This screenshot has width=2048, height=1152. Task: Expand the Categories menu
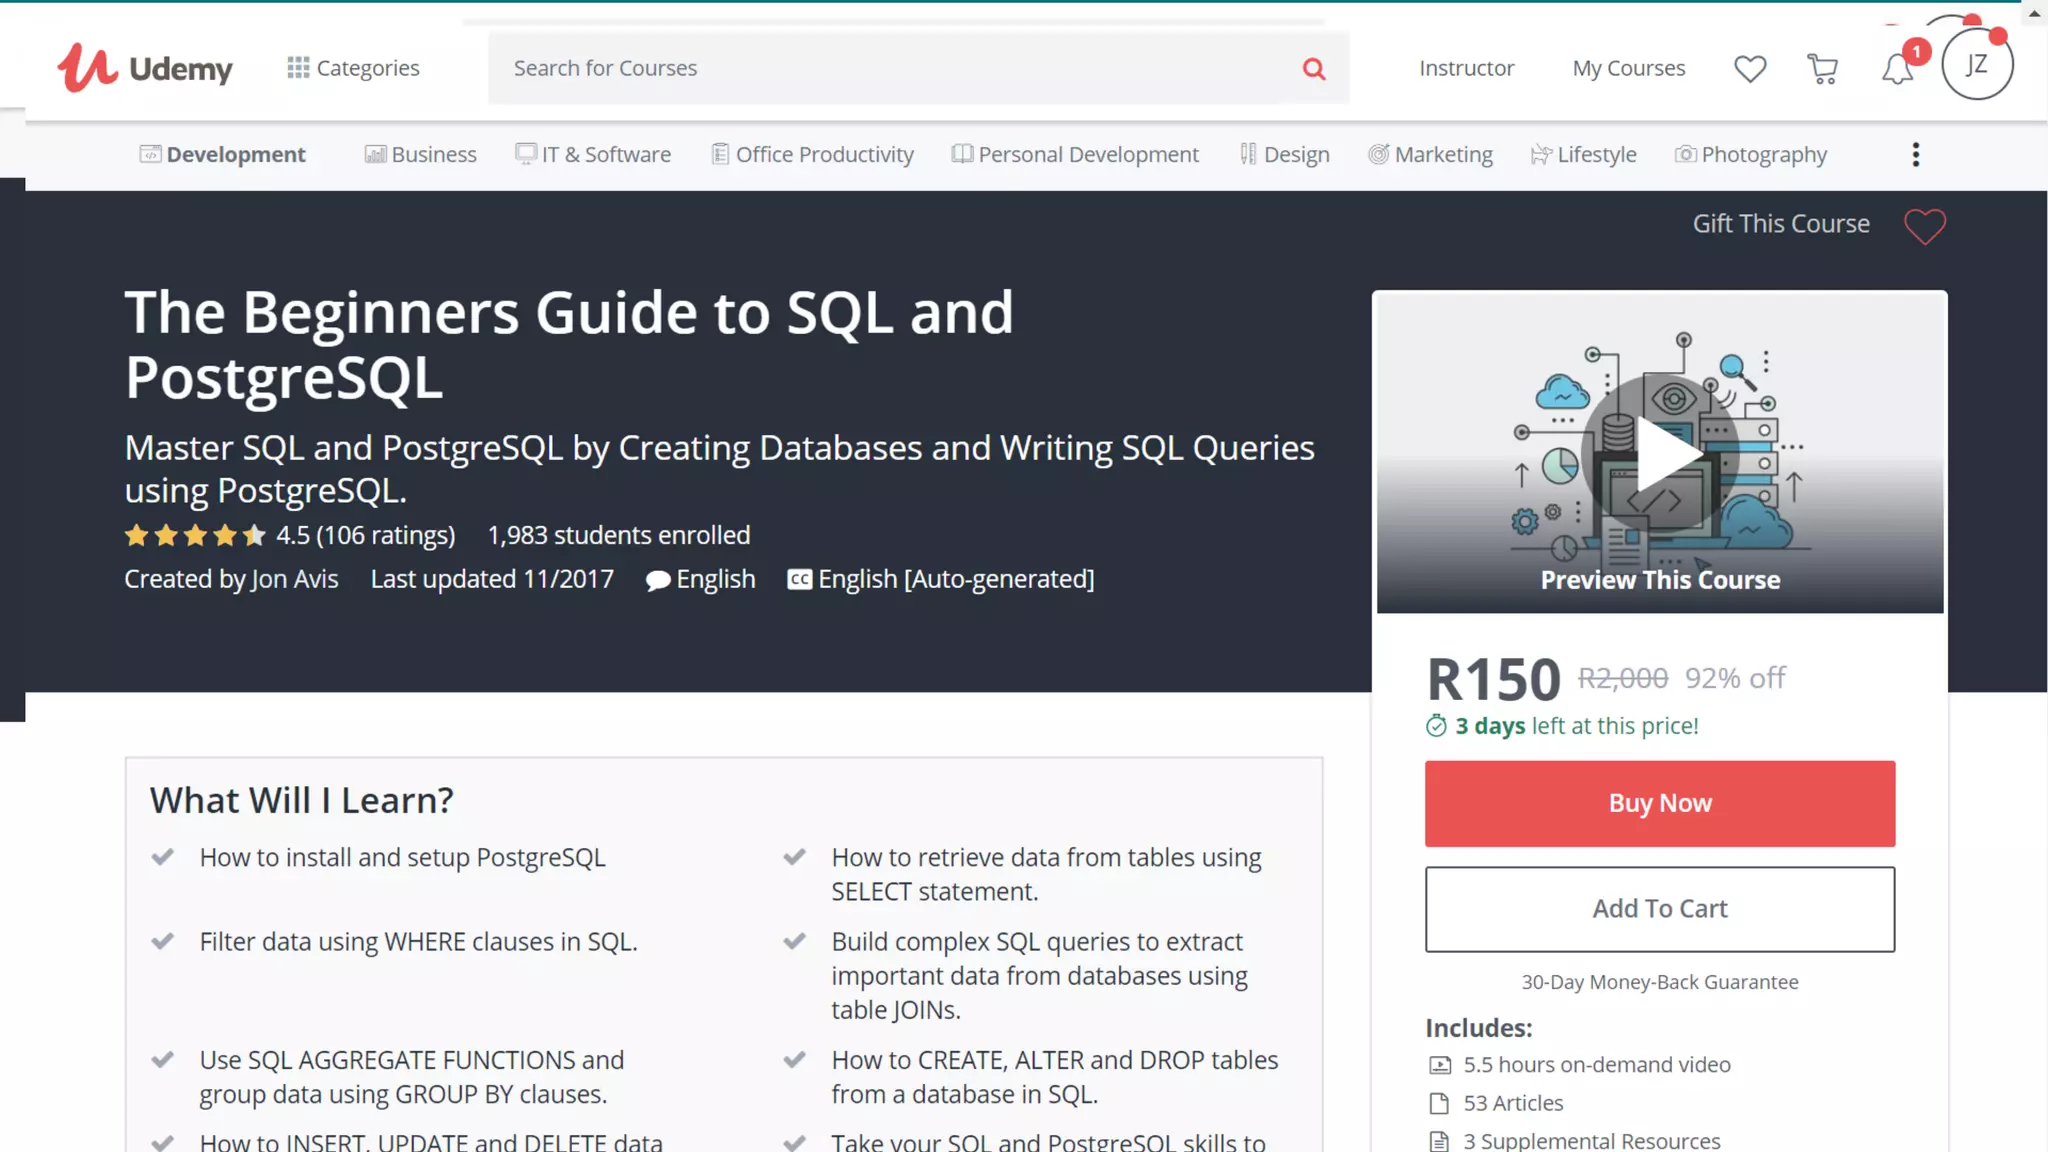click(x=353, y=68)
